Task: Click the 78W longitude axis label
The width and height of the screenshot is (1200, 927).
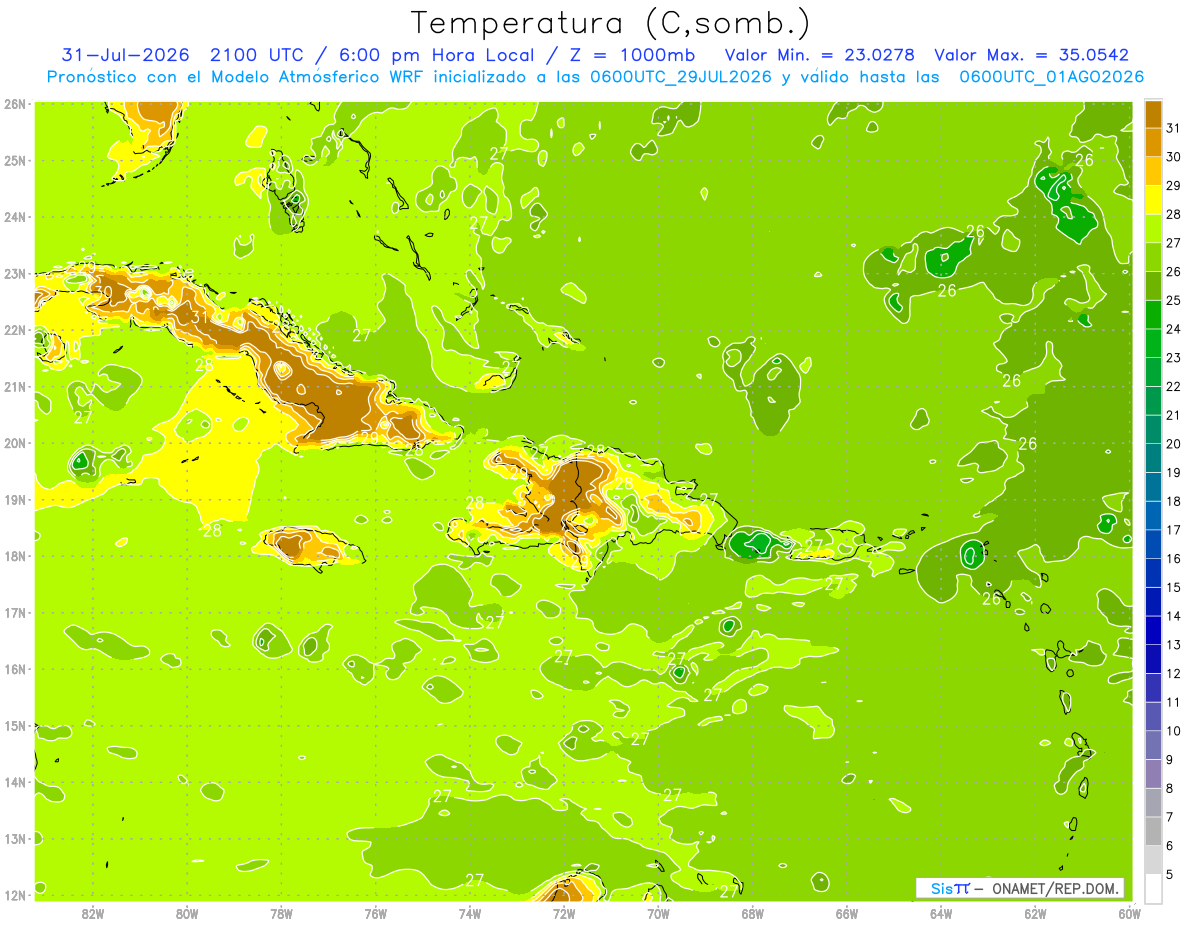Action: 281,913
